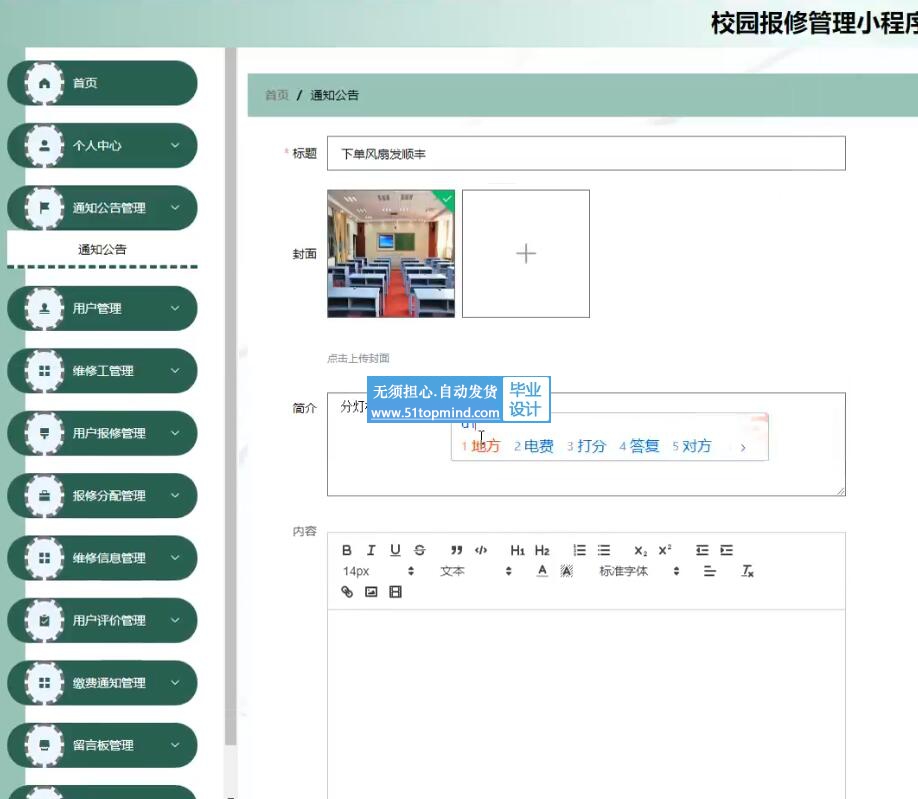Toggle the 通知公告管理 chevron arrow
The image size is (918, 799).
[175, 208]
